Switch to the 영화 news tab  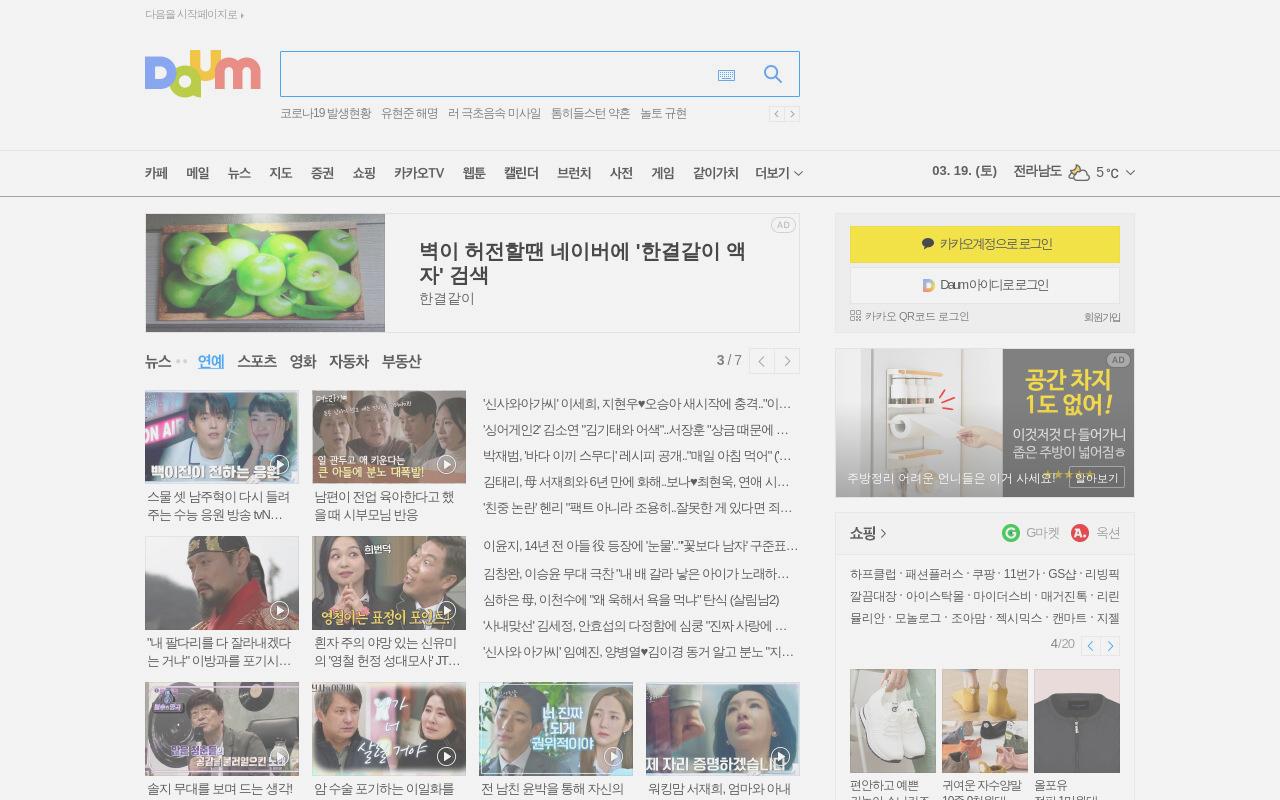[x=303, y=361]
